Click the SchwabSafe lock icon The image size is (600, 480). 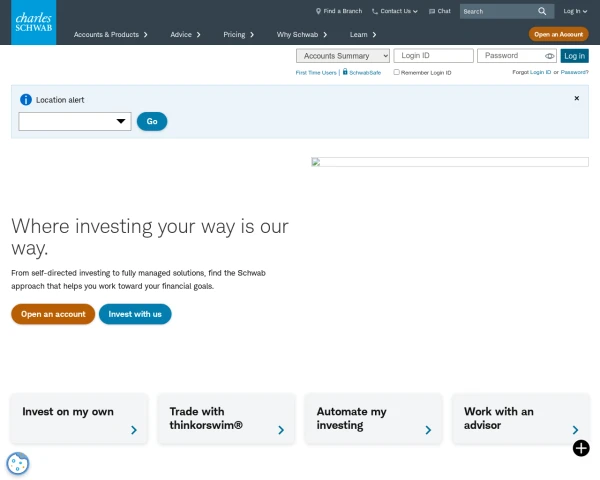[x=345, y=72]
